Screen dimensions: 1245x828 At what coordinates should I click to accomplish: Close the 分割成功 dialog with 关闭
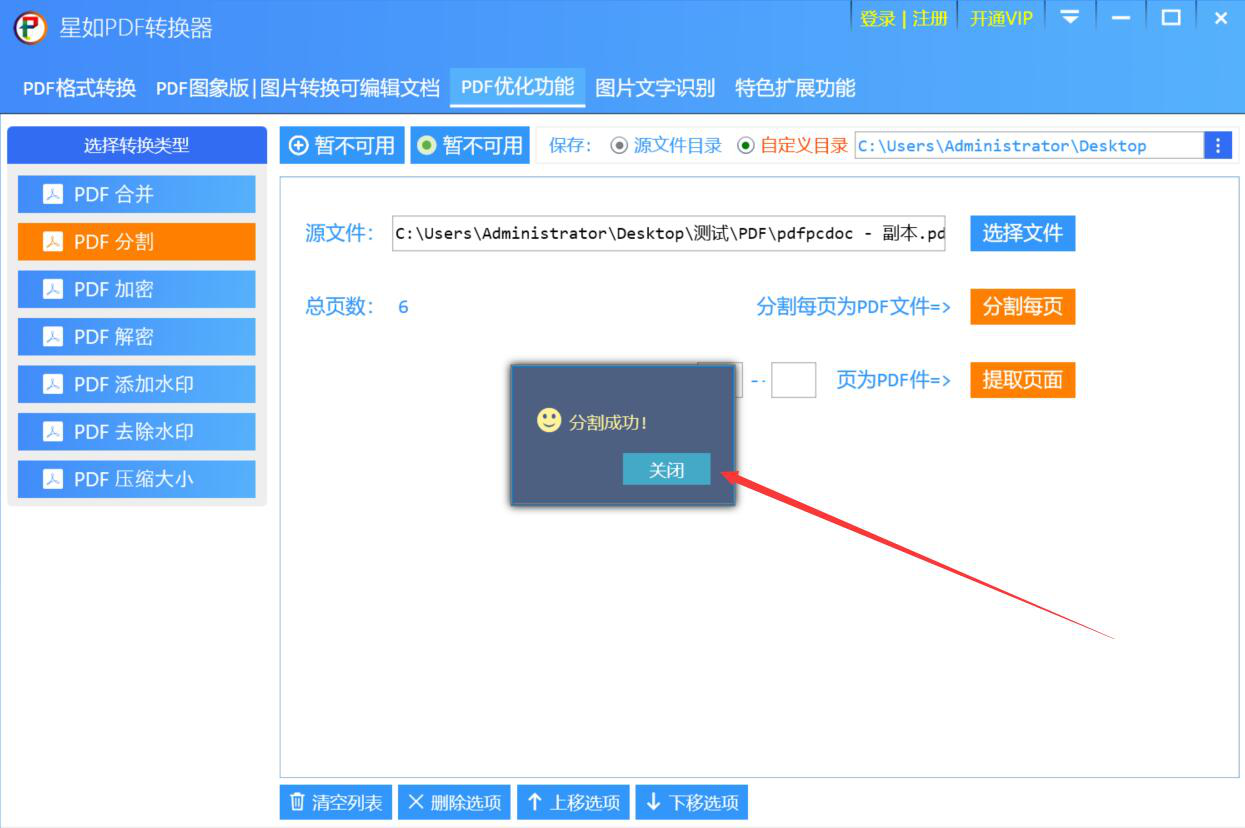pos(666,469)
